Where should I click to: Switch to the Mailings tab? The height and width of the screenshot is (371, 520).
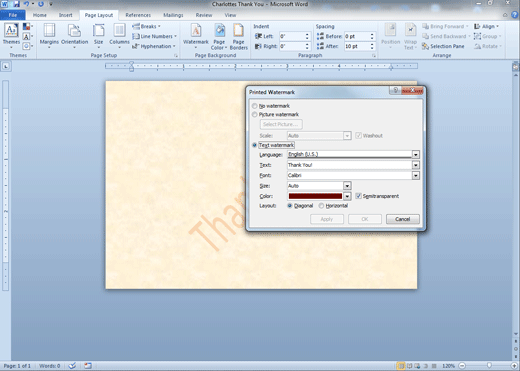173,15
